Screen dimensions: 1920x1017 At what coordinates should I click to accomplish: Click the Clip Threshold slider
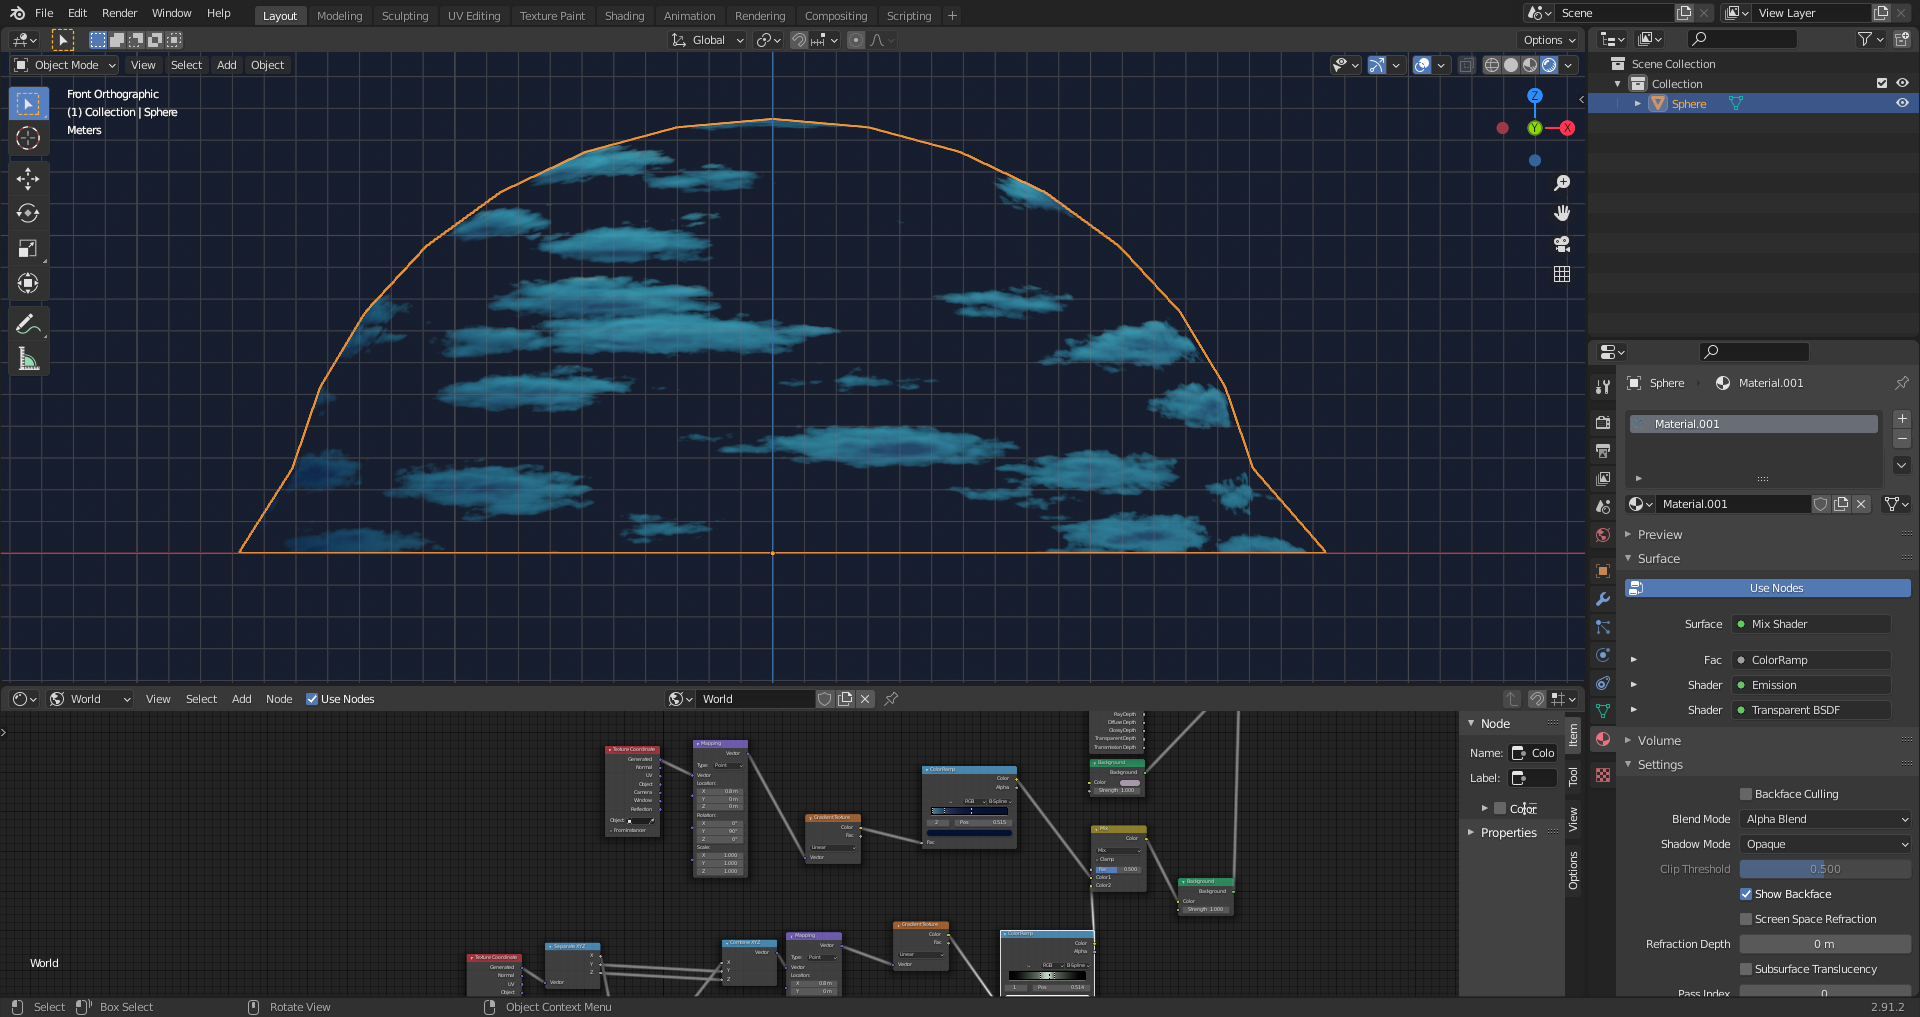(1825, 869)
